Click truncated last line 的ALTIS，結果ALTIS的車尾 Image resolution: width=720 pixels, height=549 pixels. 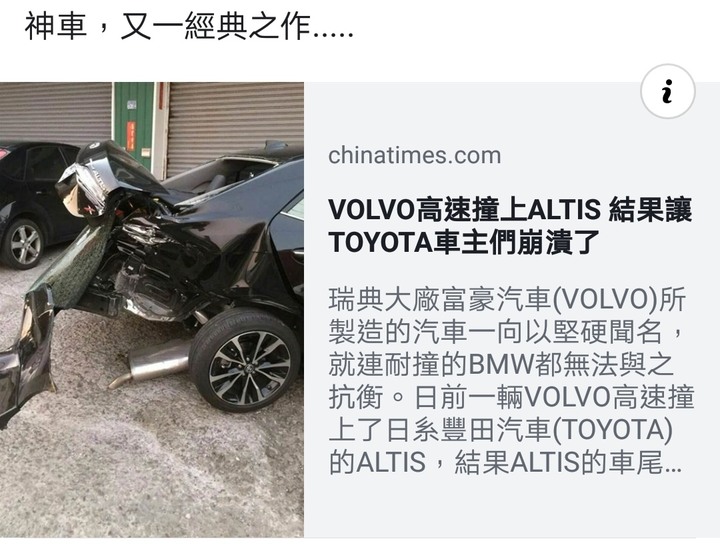pos(505,462)
